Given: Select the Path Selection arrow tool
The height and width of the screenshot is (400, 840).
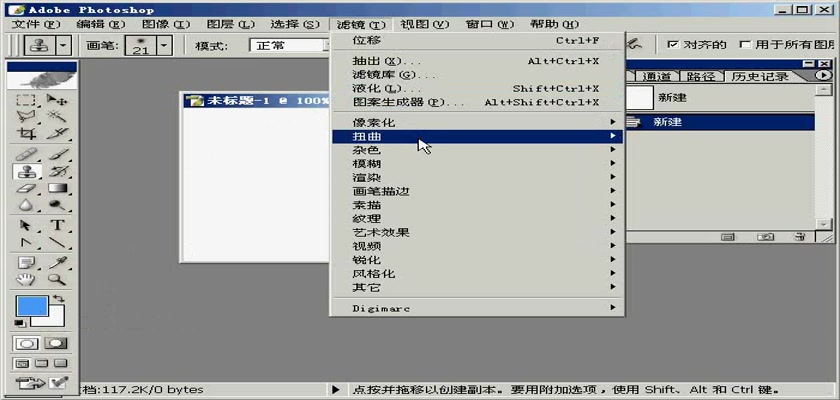Looking at the screenshot, I should click(x=25, y=225).
